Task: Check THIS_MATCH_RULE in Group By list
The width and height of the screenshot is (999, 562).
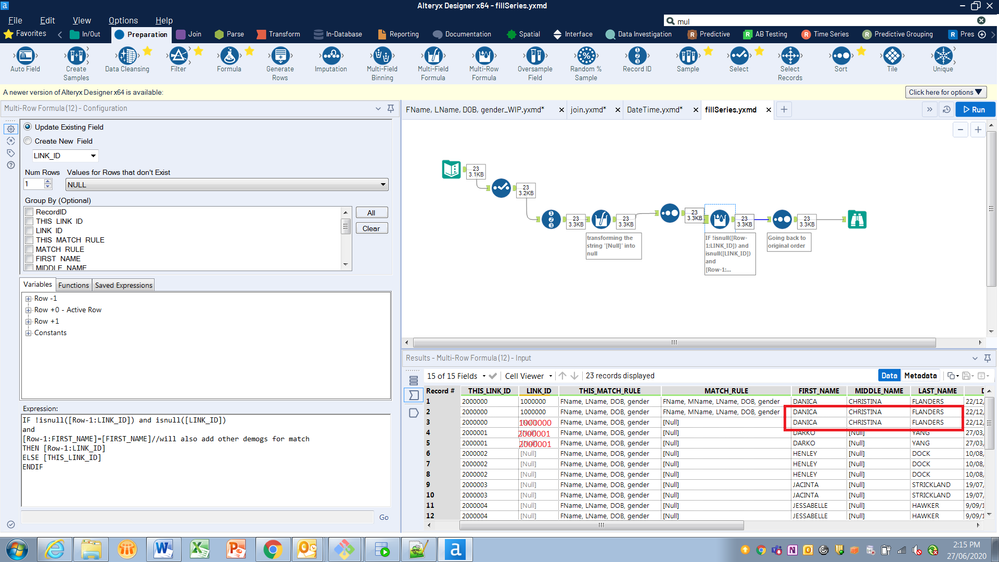Action: 29,240
